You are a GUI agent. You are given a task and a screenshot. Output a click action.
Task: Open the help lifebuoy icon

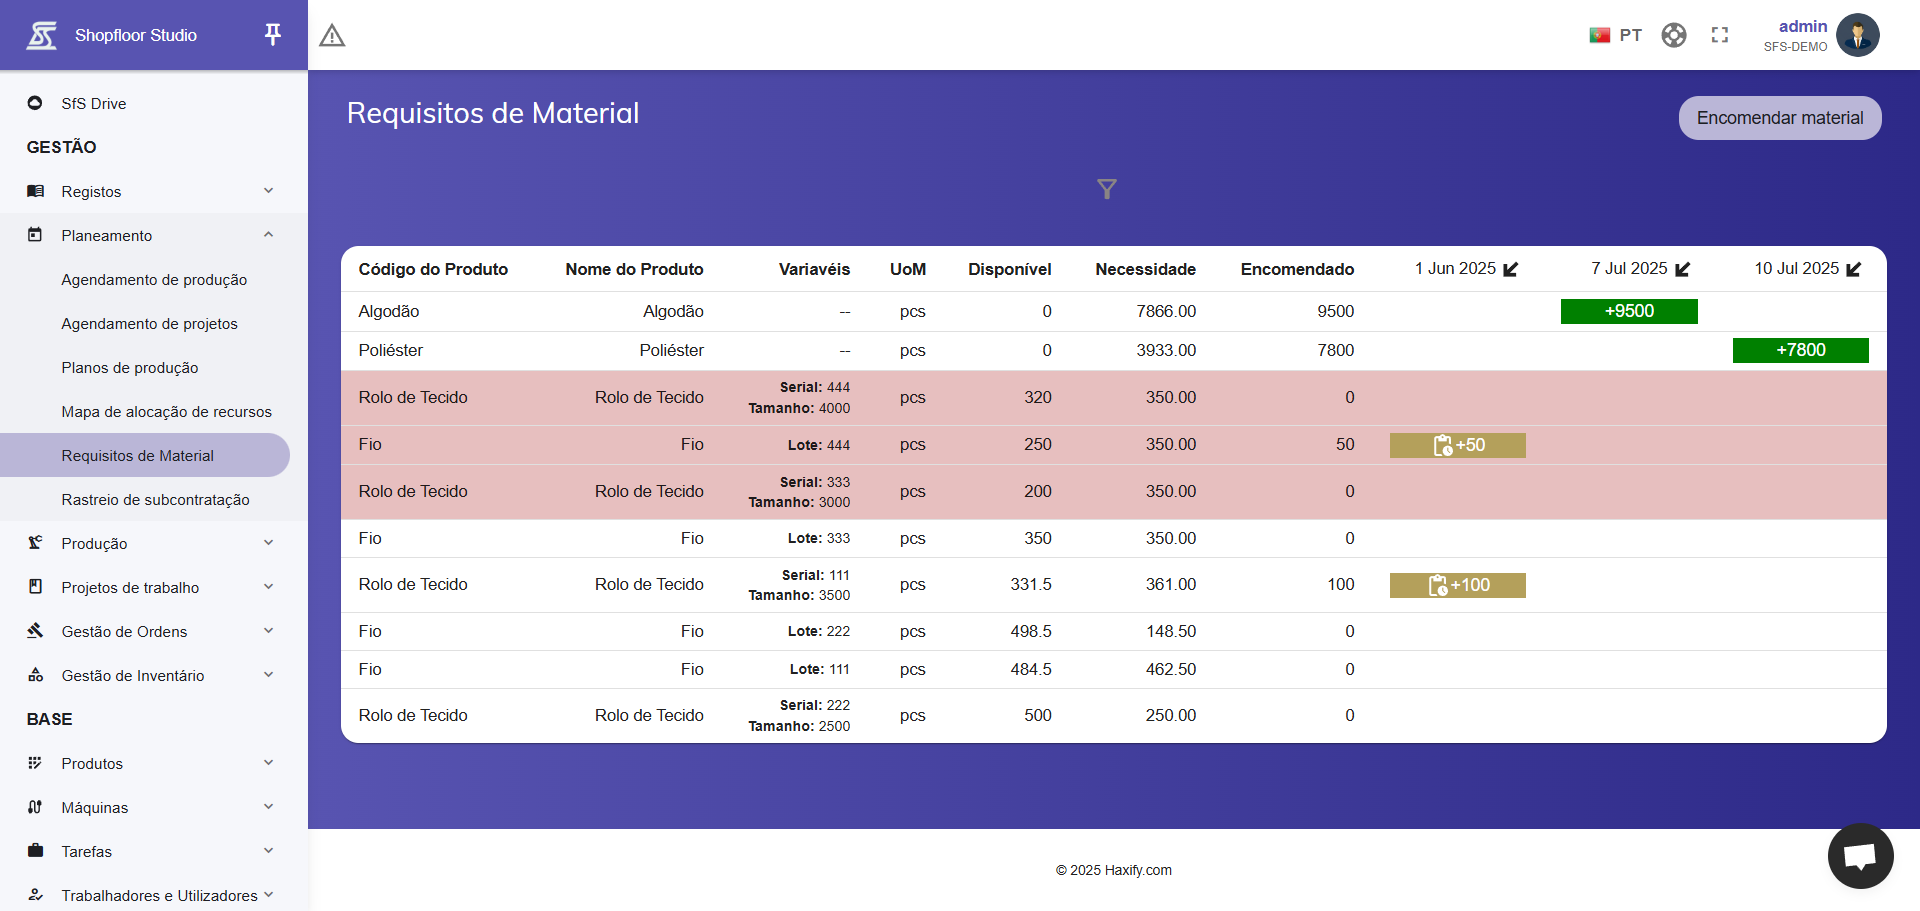pyautogui.click(x=1673, y=35)
